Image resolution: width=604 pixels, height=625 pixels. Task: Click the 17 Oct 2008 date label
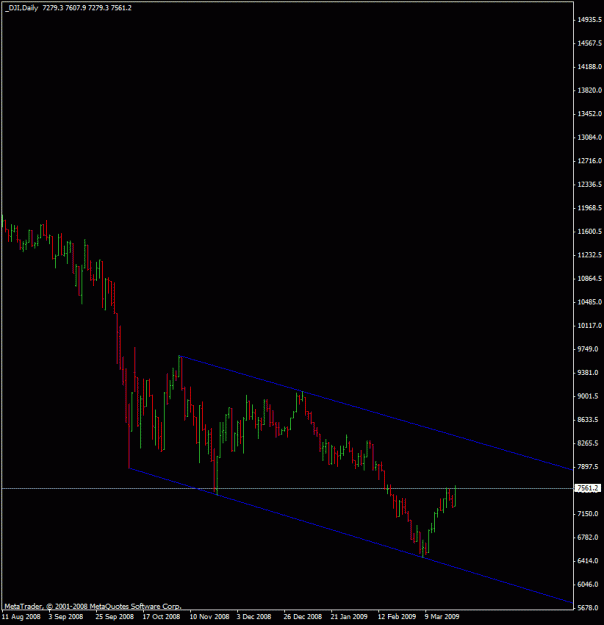point(161,617)
